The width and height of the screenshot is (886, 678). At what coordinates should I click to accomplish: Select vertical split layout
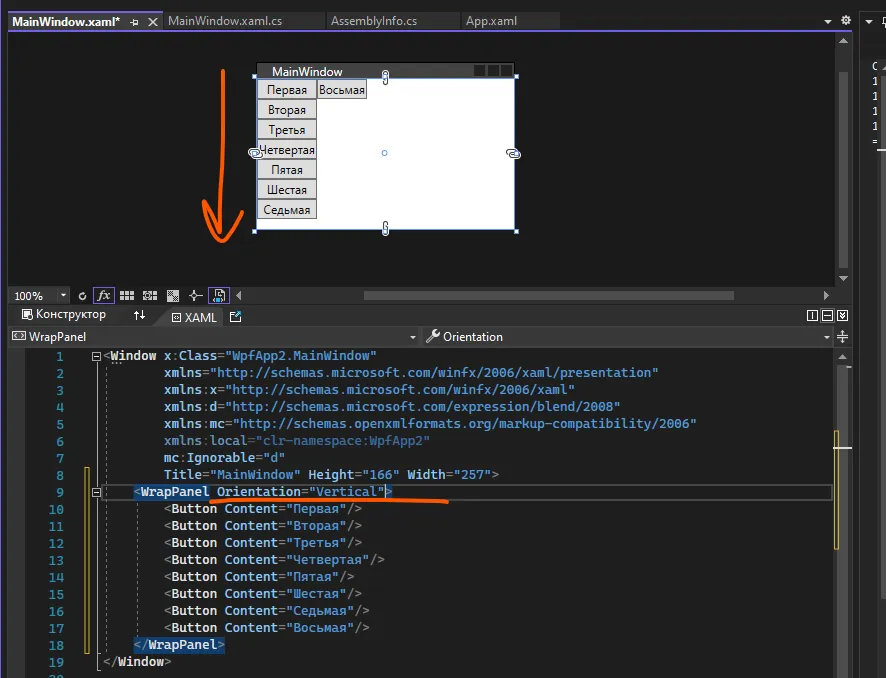813,316
